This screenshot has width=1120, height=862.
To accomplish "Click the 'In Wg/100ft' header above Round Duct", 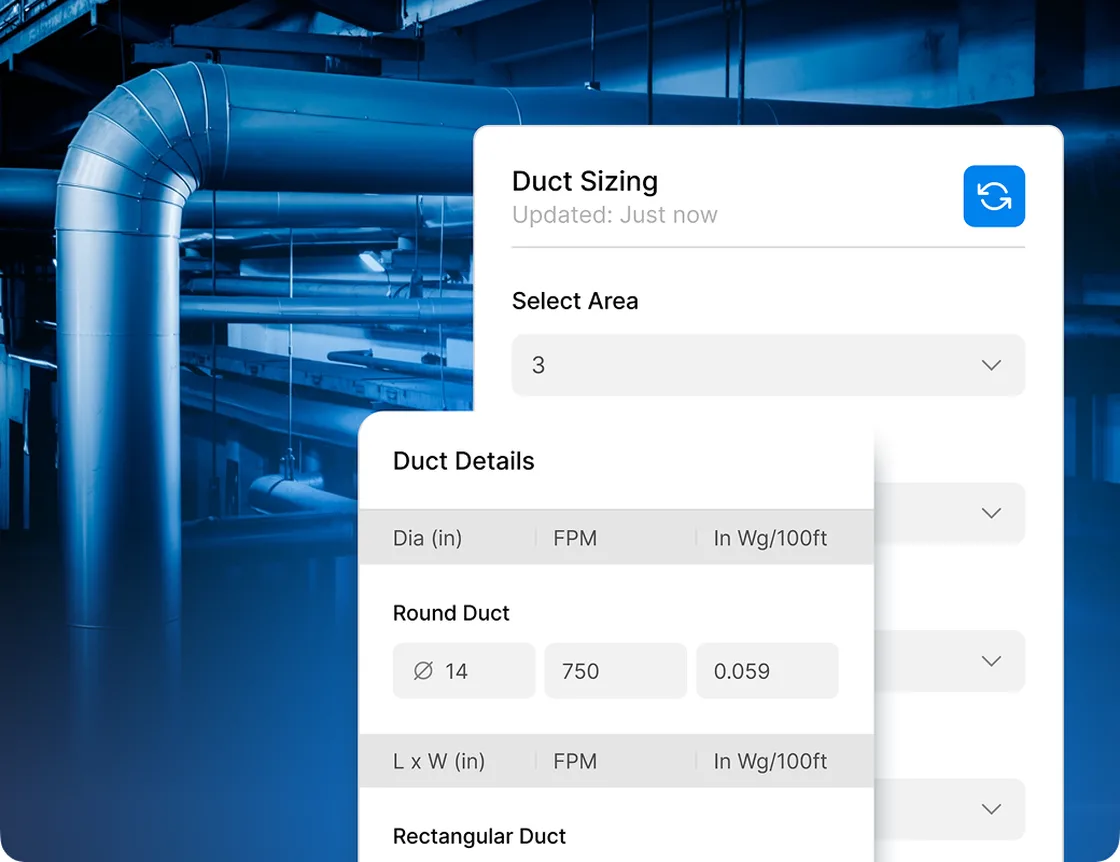I will (x=770, y=538).
